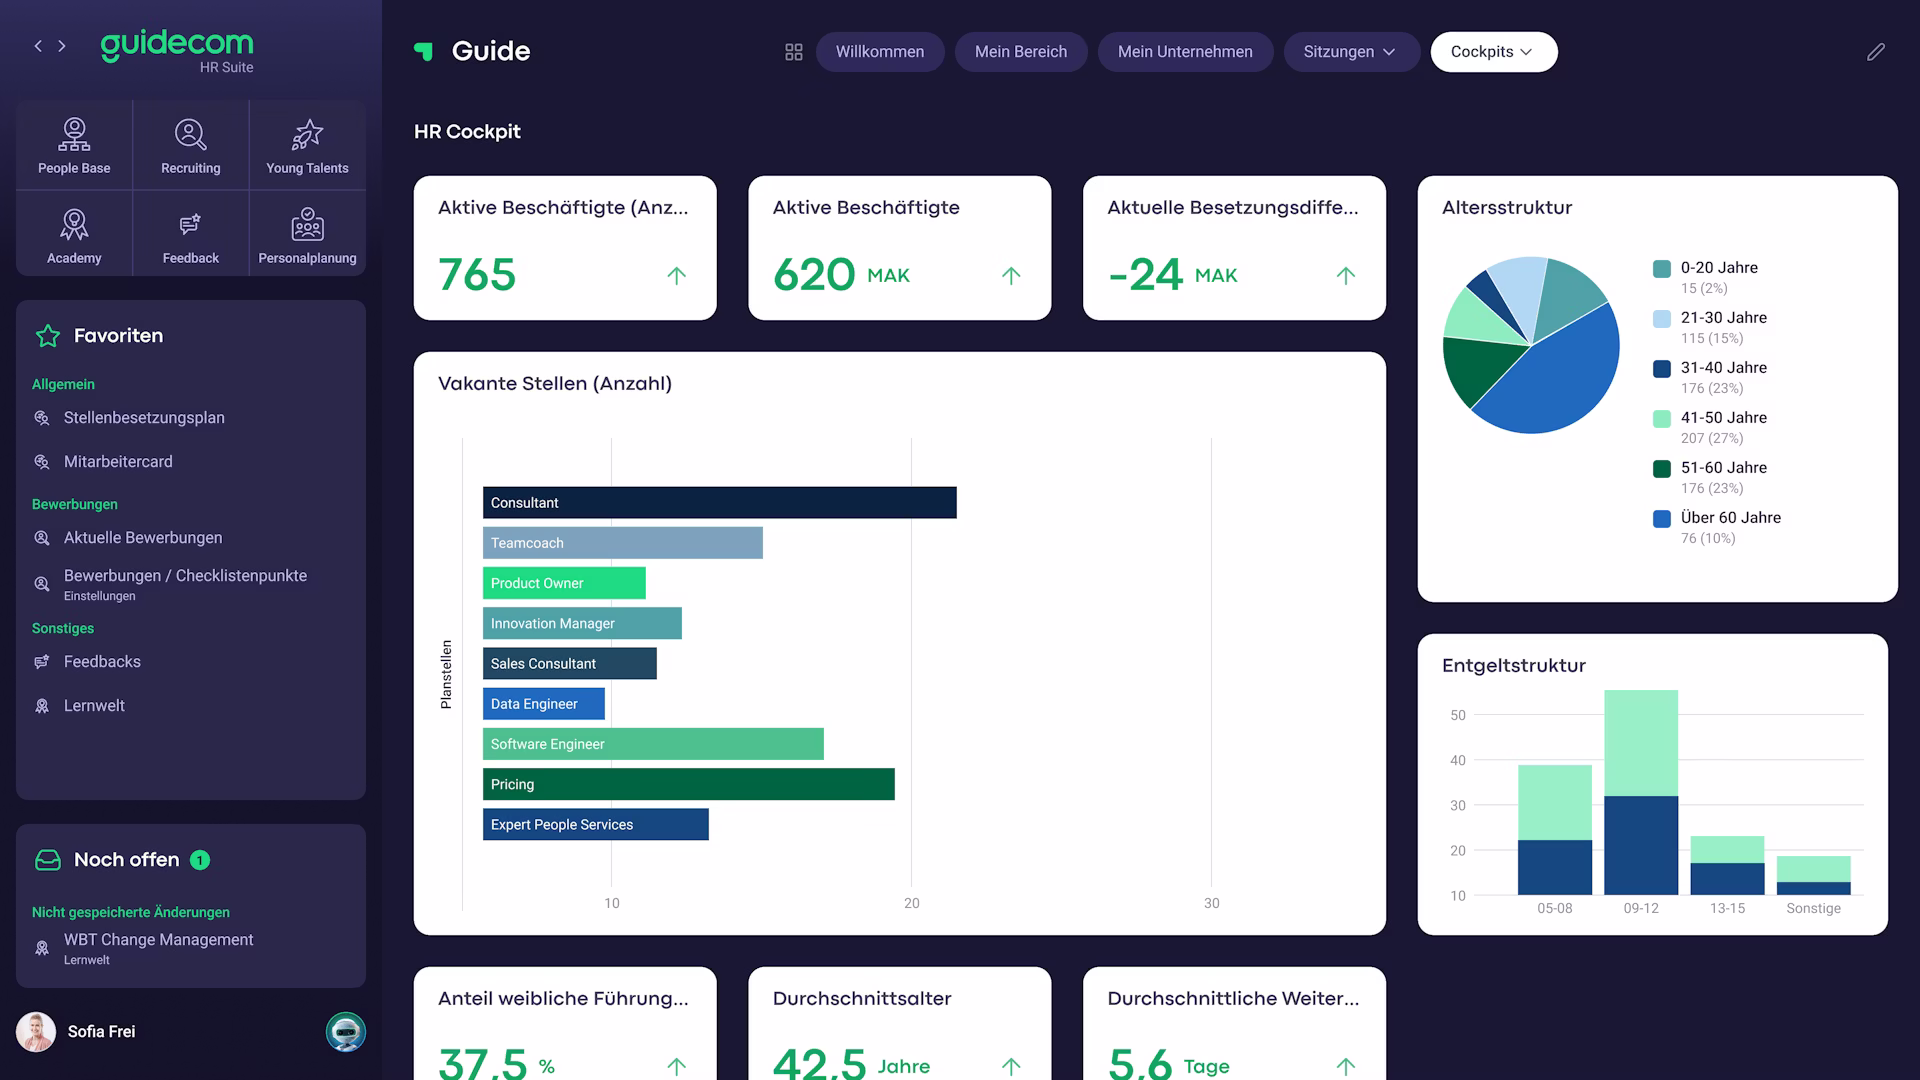Viewport: 1920px width, 1080px height.
Task: Expand the Sitzungen dropdown
Action: [x=1351, y=51]
